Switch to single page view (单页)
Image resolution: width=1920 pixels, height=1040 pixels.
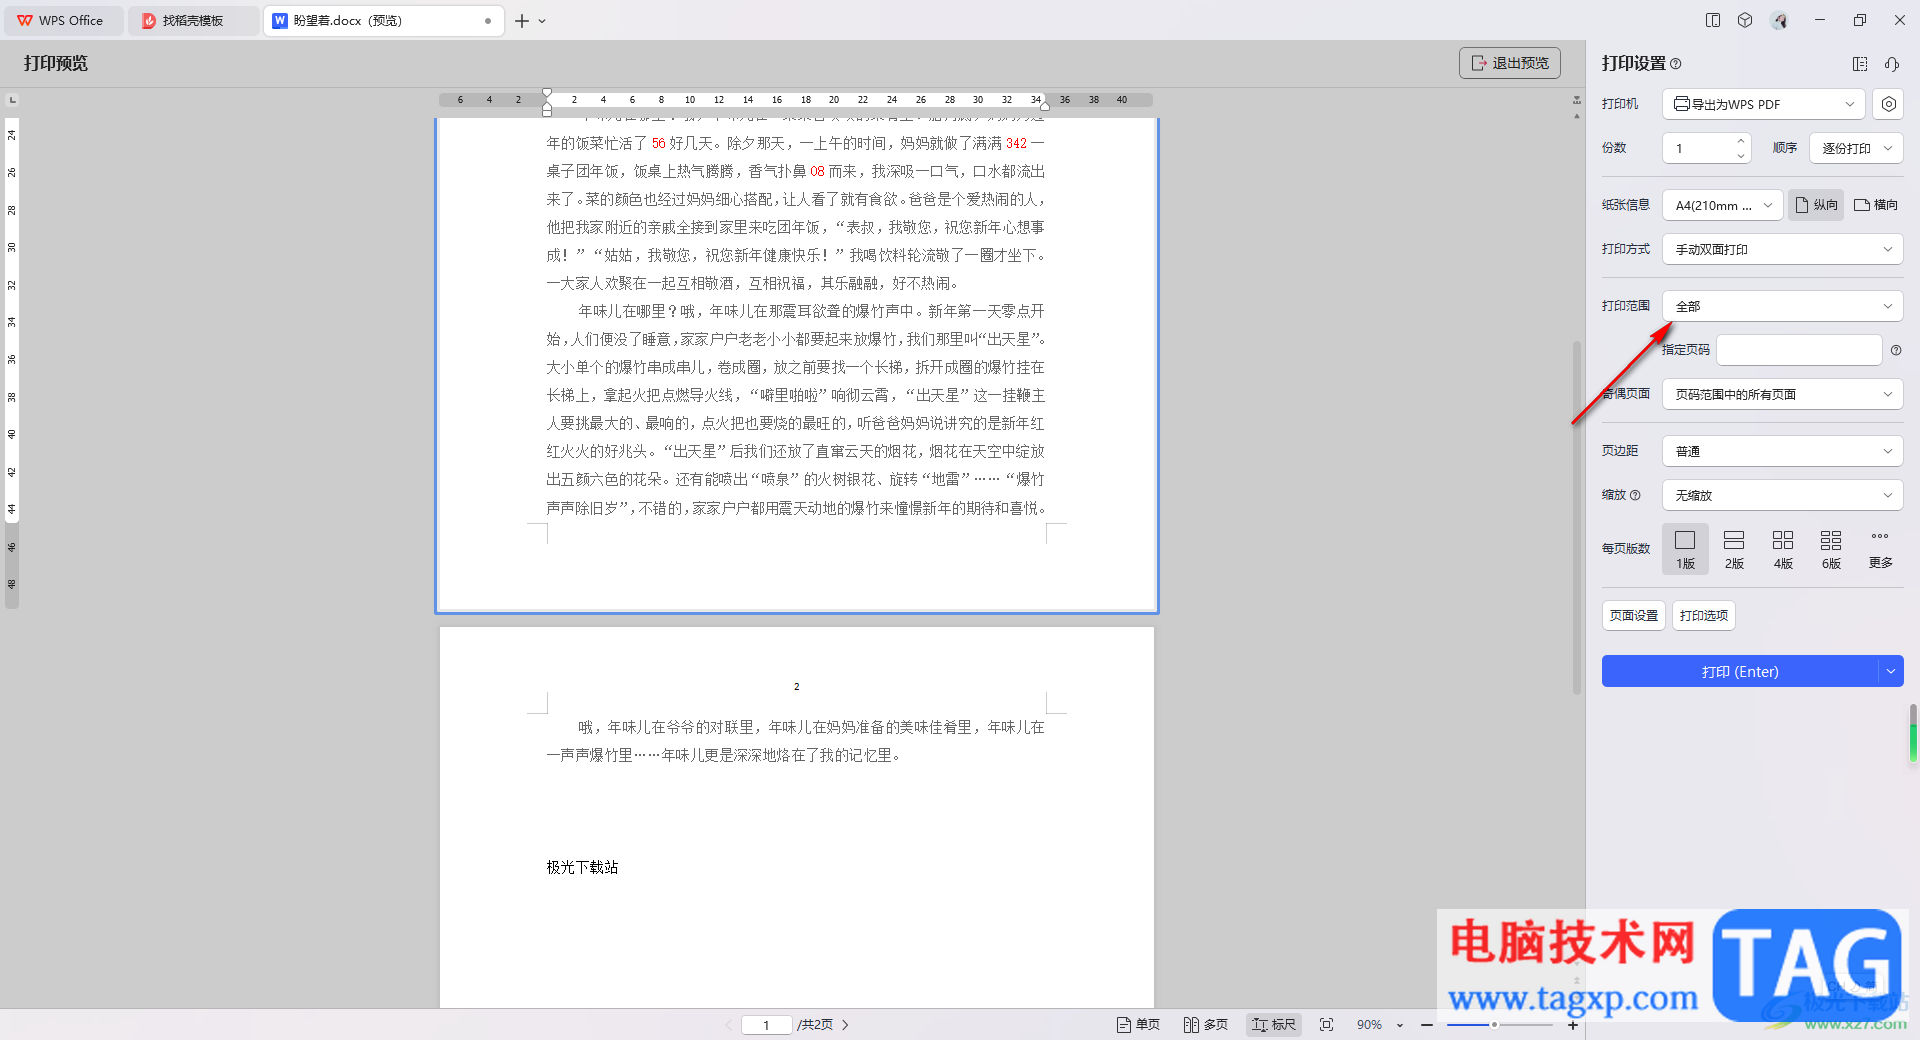1138,1025
